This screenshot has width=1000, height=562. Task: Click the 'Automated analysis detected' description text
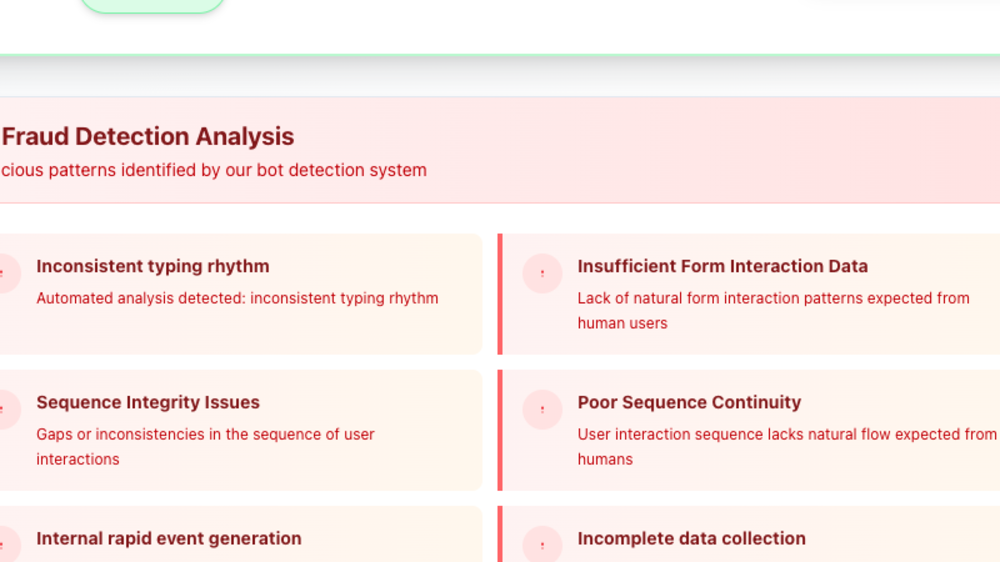[x=237, y=298]
